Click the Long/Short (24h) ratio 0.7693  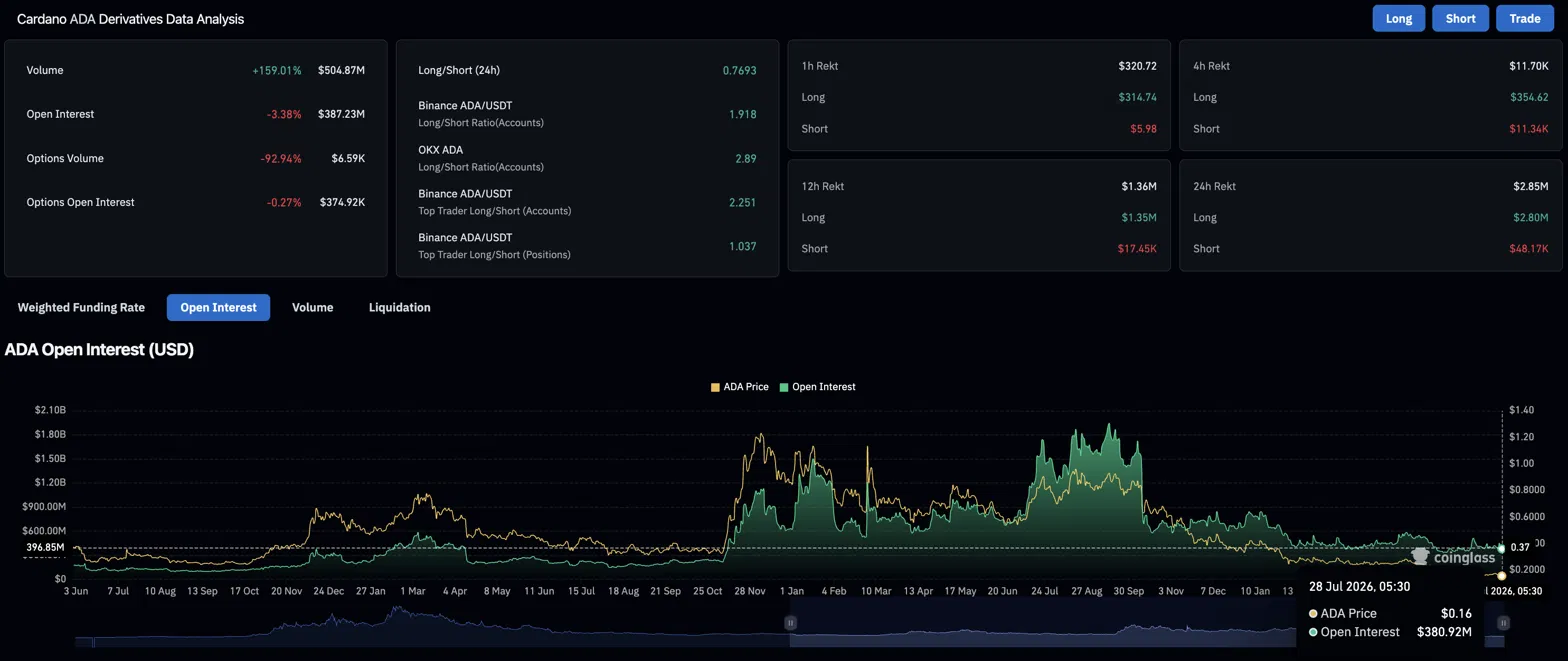click(x=739, y=70)
